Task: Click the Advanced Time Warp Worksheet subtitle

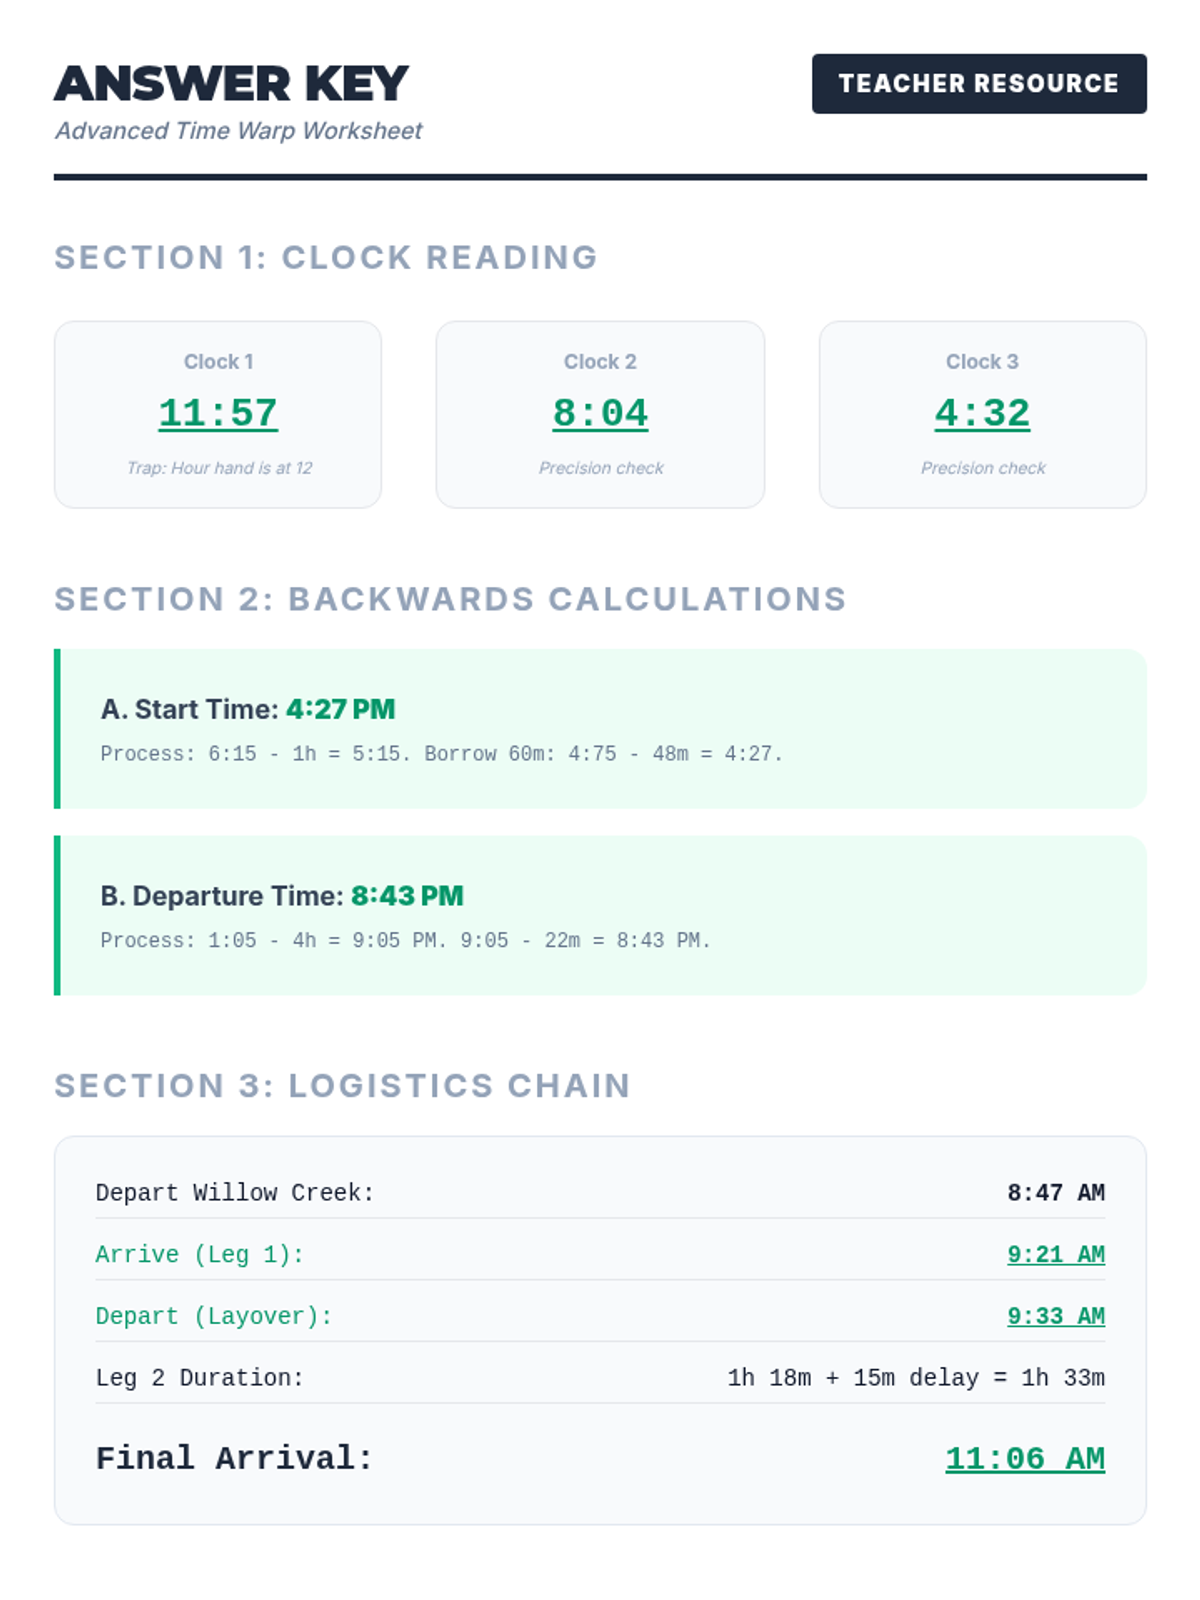Action: (x=238, y=131)
